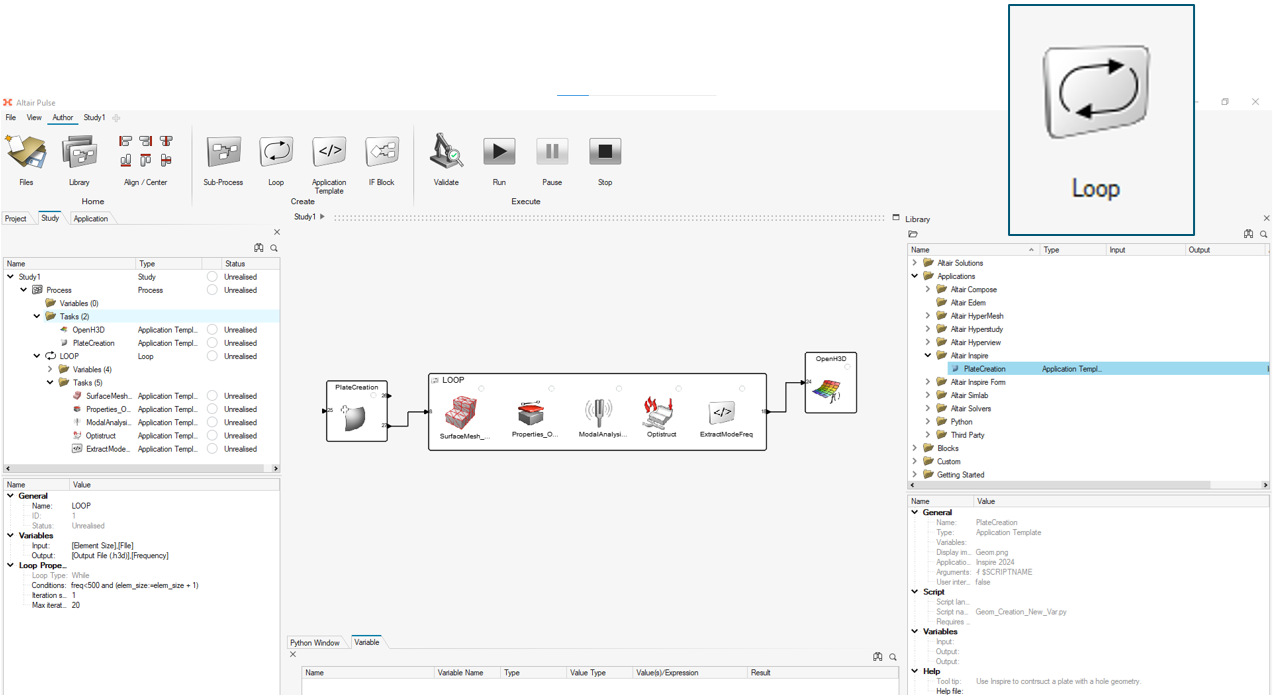Collapse the Loop Properties section
The width and height of the screenshot is (1288, 695).
10,565
